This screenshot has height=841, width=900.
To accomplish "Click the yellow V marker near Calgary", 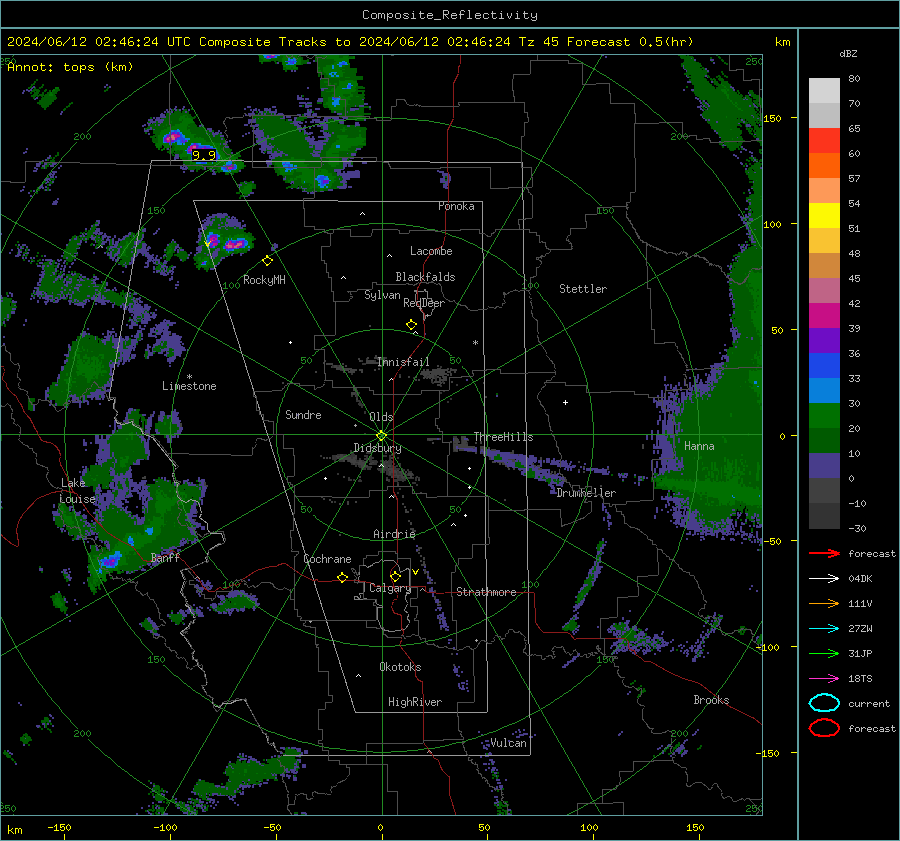I will coord(415,572).
